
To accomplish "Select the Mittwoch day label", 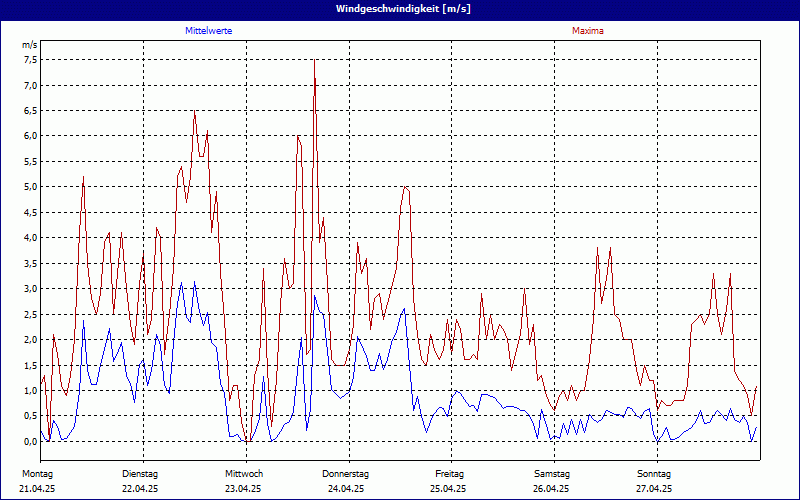I will pyautogui.click(x=244, y=473).
